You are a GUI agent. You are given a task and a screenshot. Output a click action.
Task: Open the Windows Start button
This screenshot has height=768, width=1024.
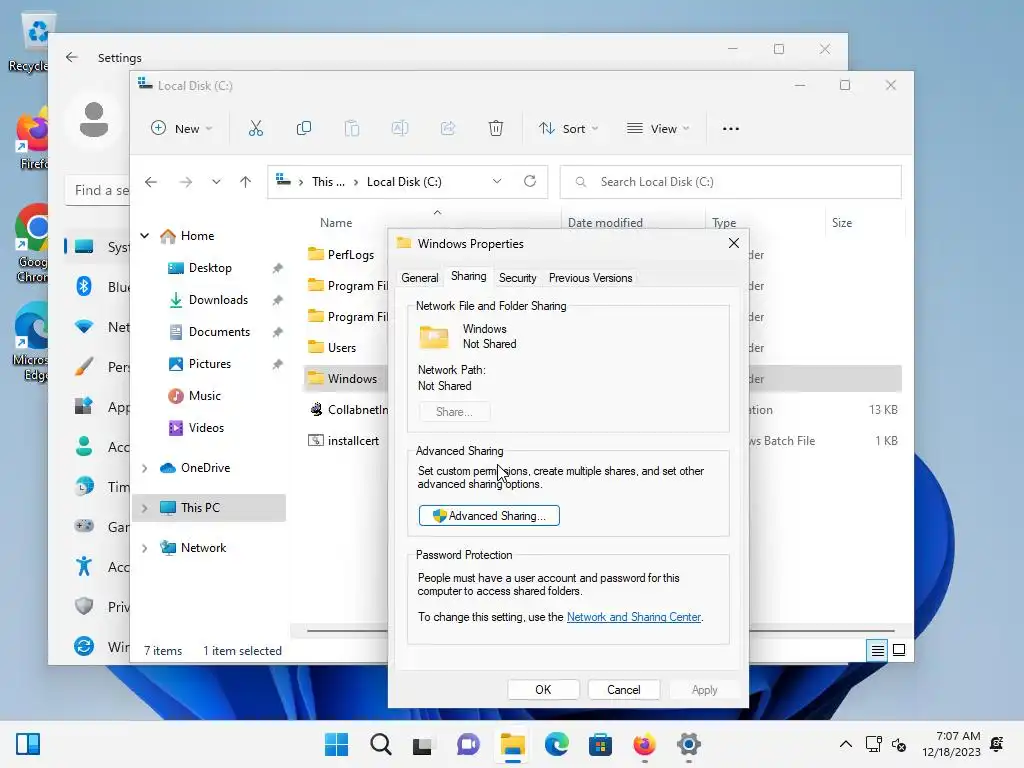(x=336, y=744)
